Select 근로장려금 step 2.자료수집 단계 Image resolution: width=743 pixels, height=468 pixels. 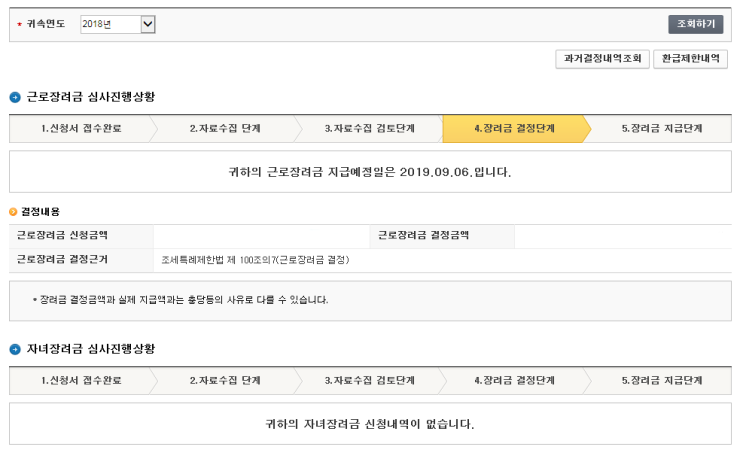(x=225, y=128)
